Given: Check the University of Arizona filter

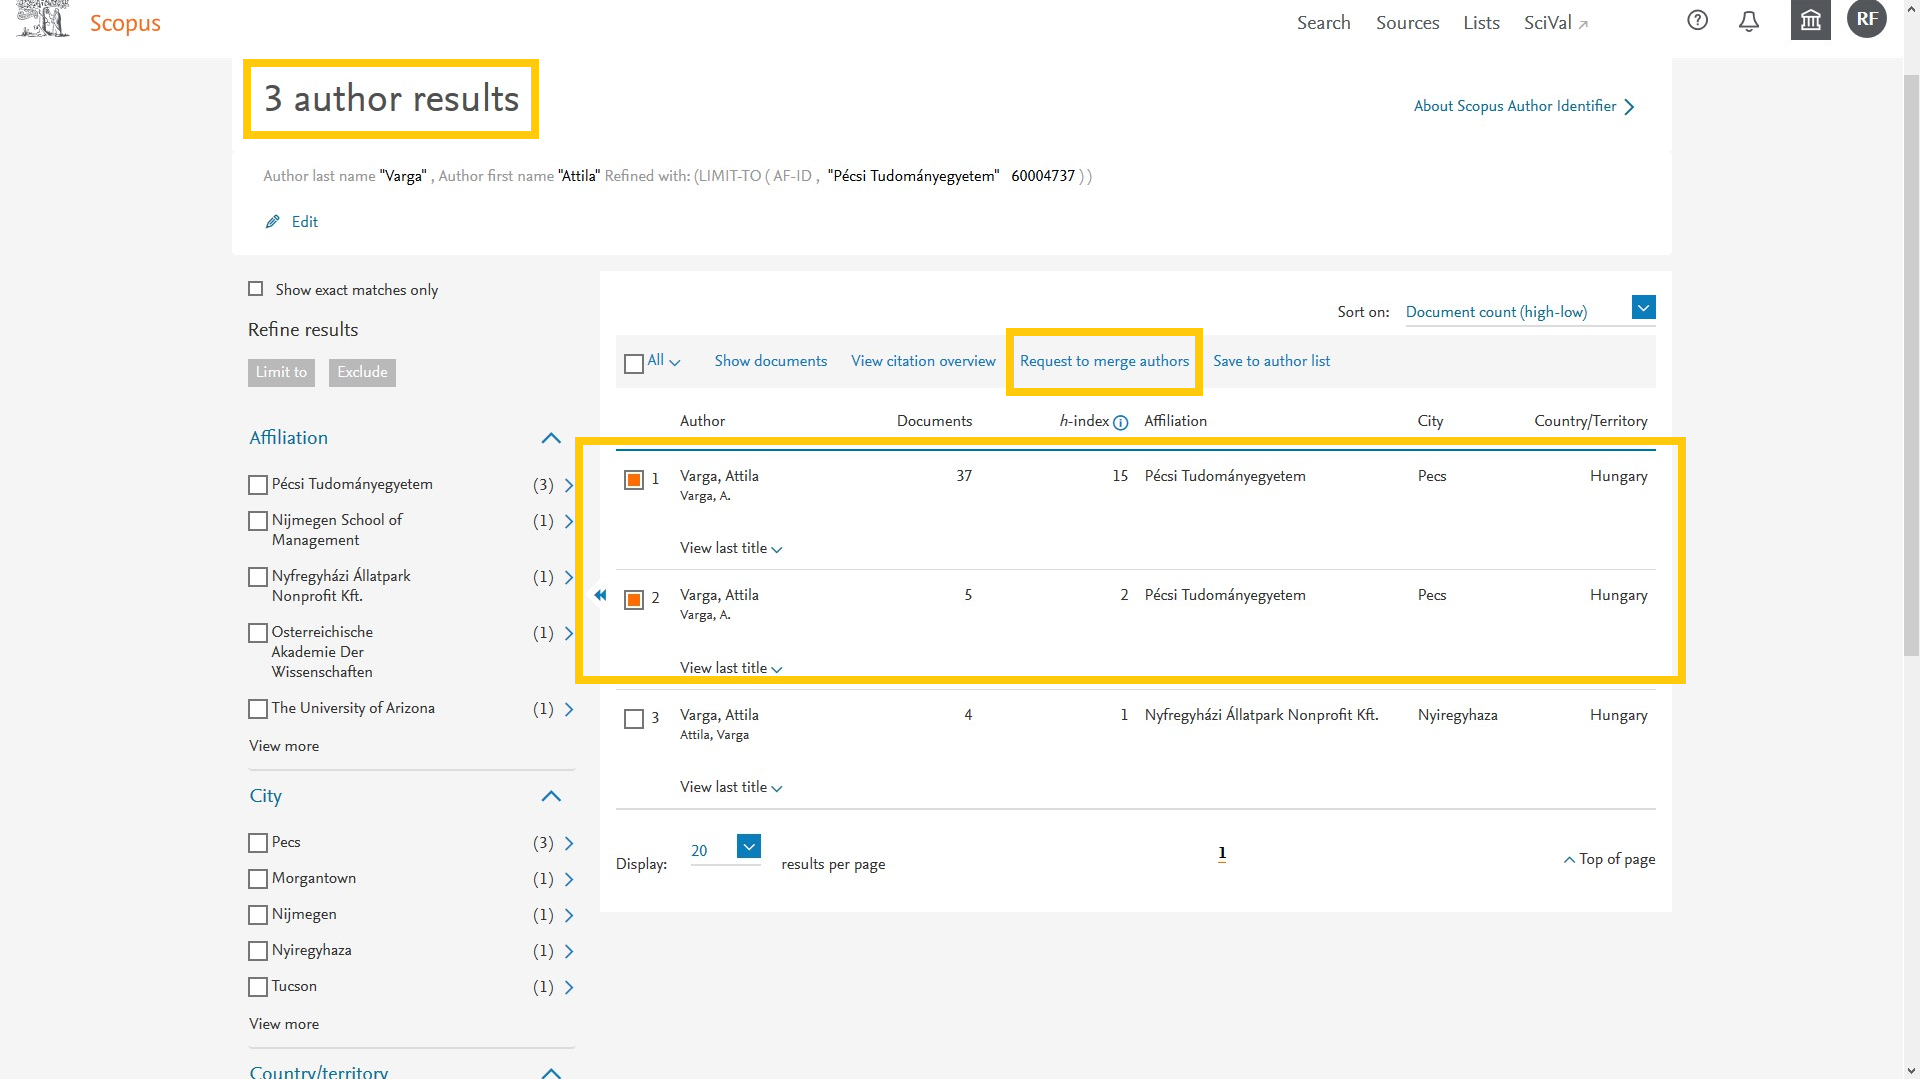Looking at the screenshot, I should [258, 709].
